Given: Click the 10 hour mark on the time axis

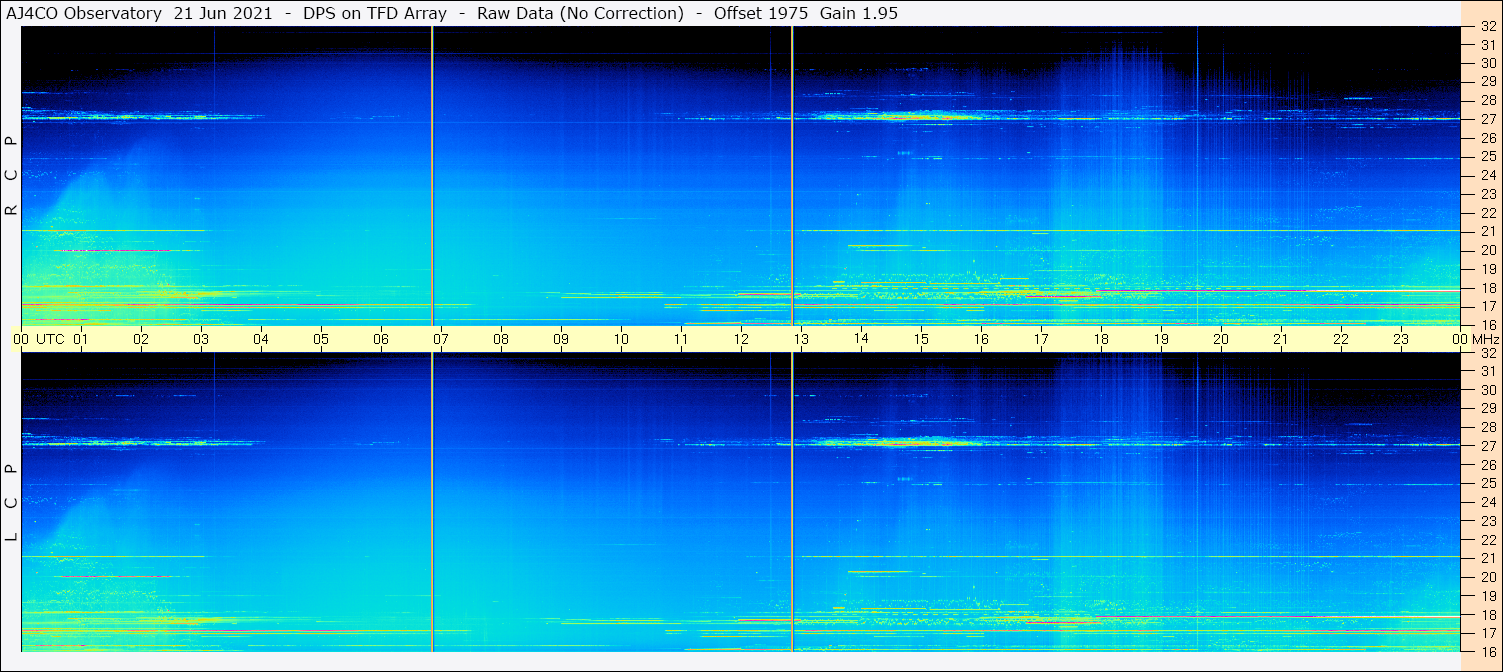Looking at the screenshot, I should [x=621, y=339].
